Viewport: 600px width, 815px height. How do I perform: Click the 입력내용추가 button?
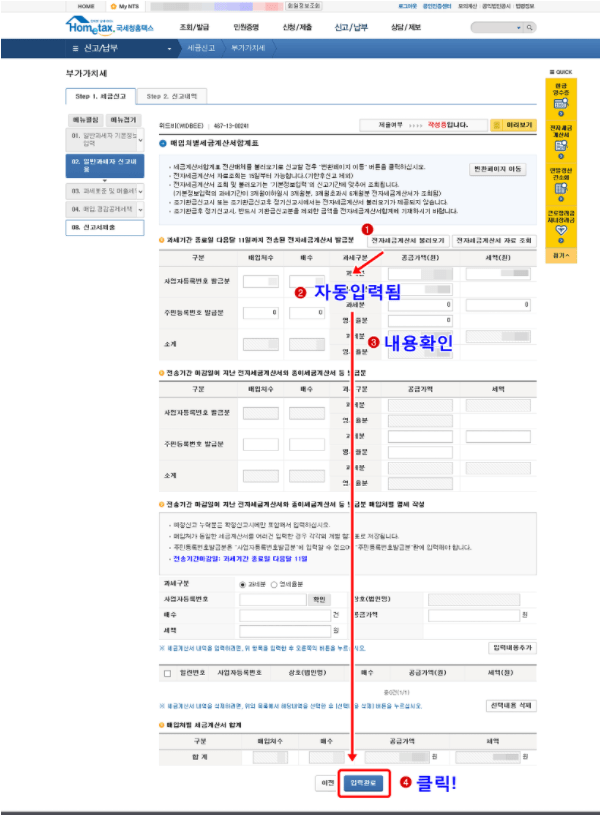(x=513, y=648)
